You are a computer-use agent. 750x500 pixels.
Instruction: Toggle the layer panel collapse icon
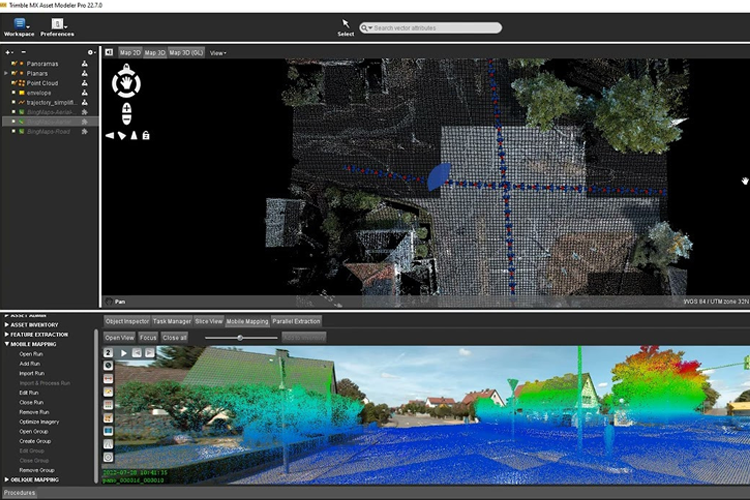click(109, 52)
